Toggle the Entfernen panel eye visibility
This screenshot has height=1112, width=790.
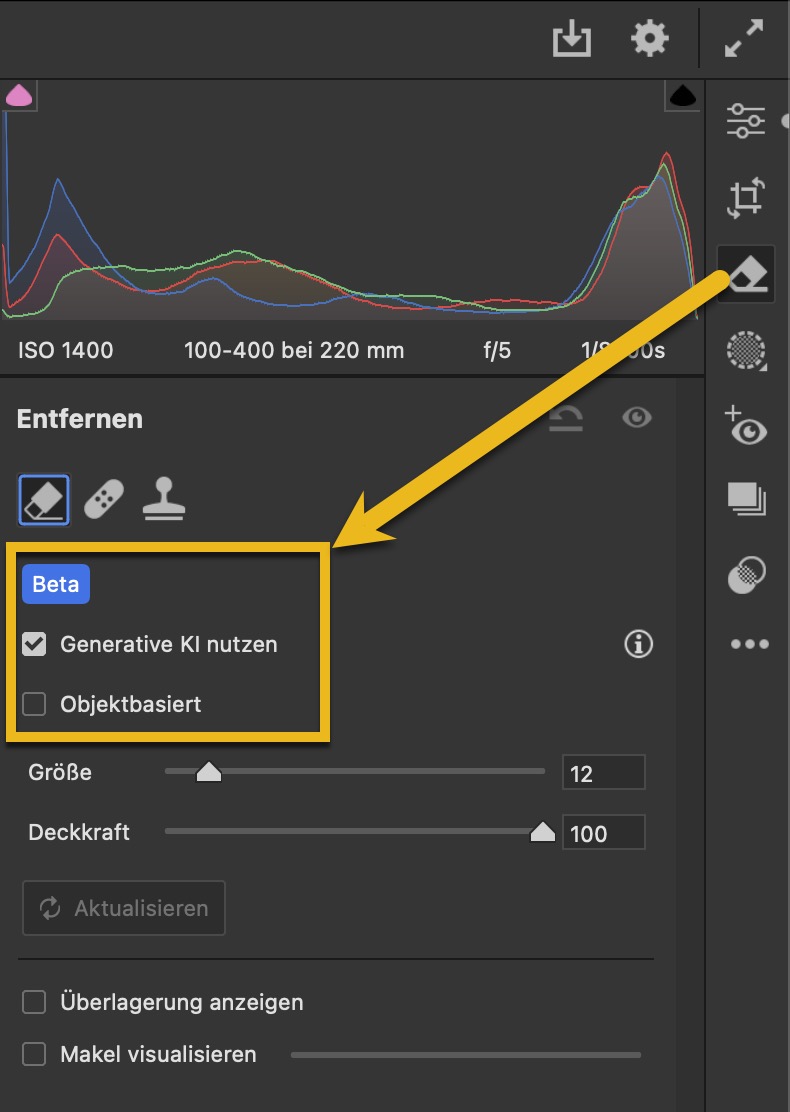[637, 418]
